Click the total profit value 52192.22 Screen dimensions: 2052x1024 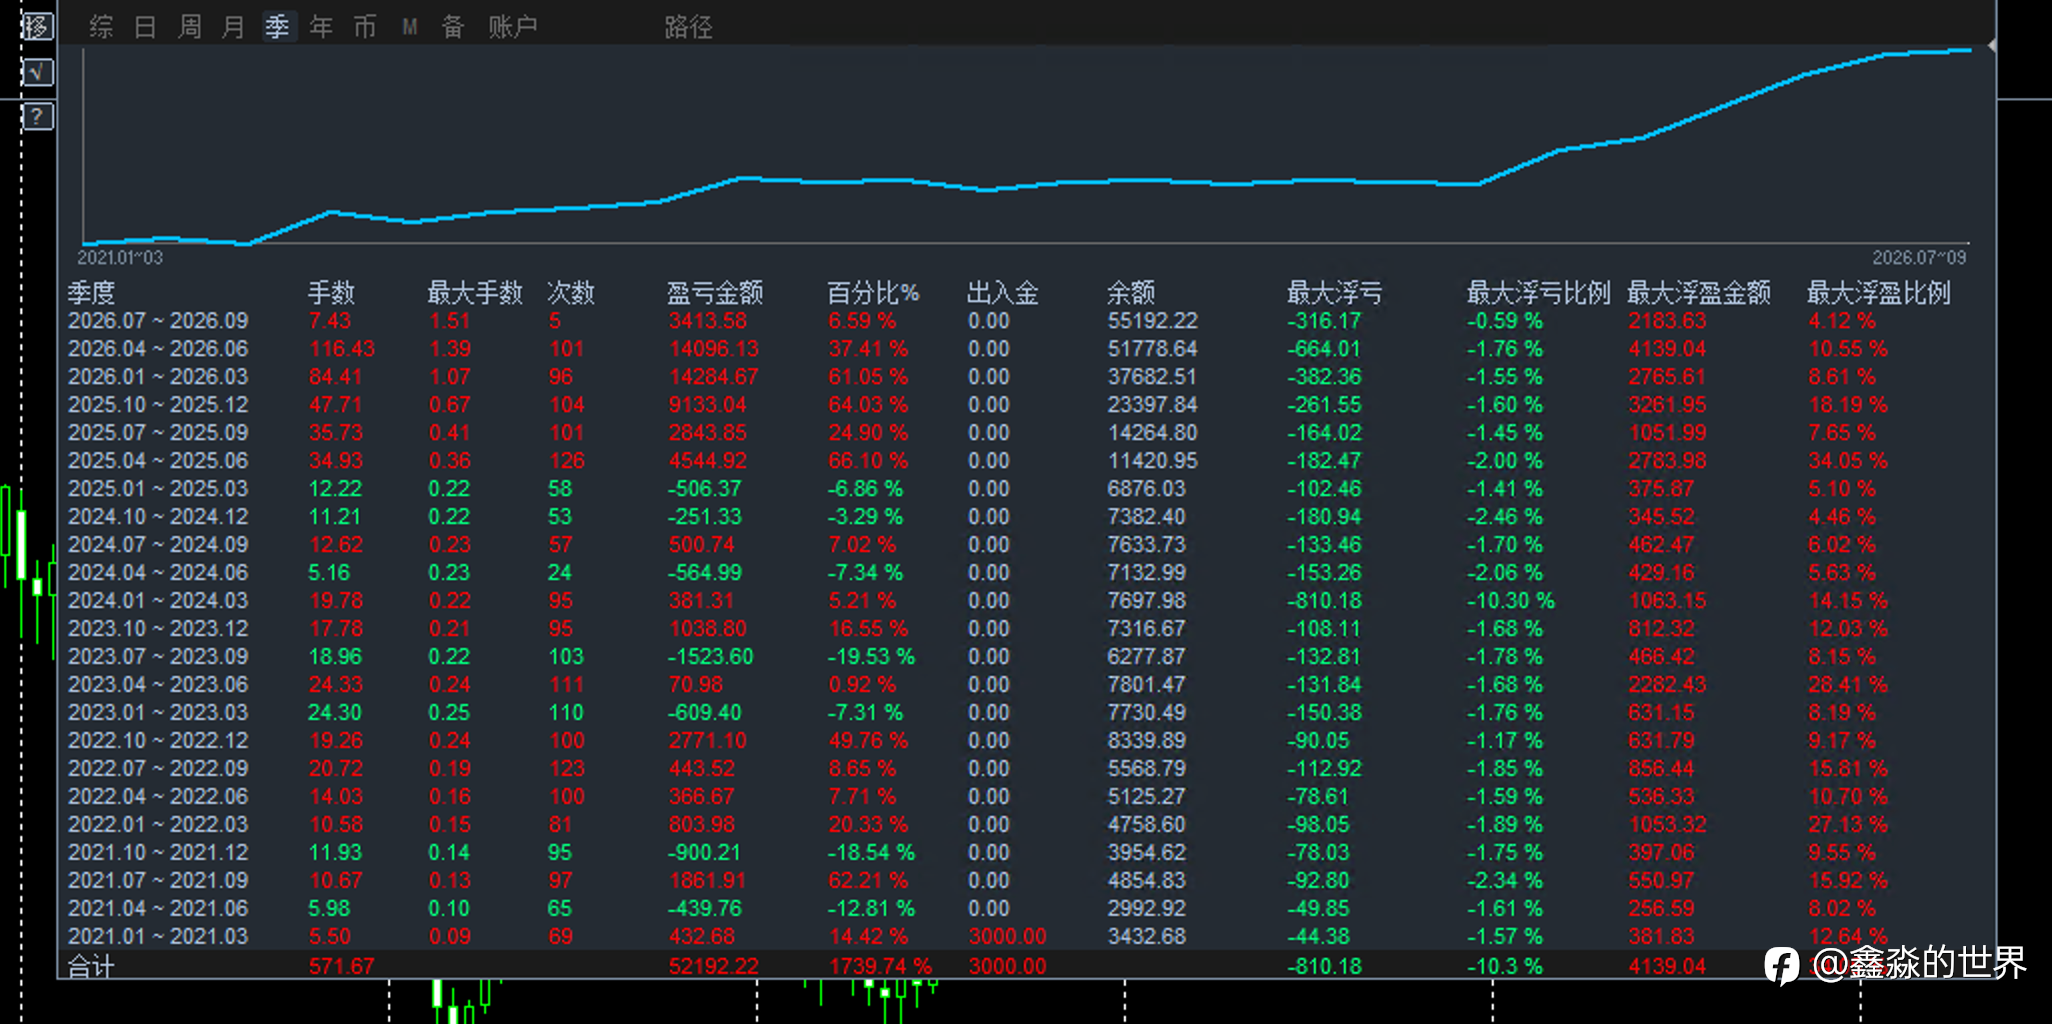[714, 966]
